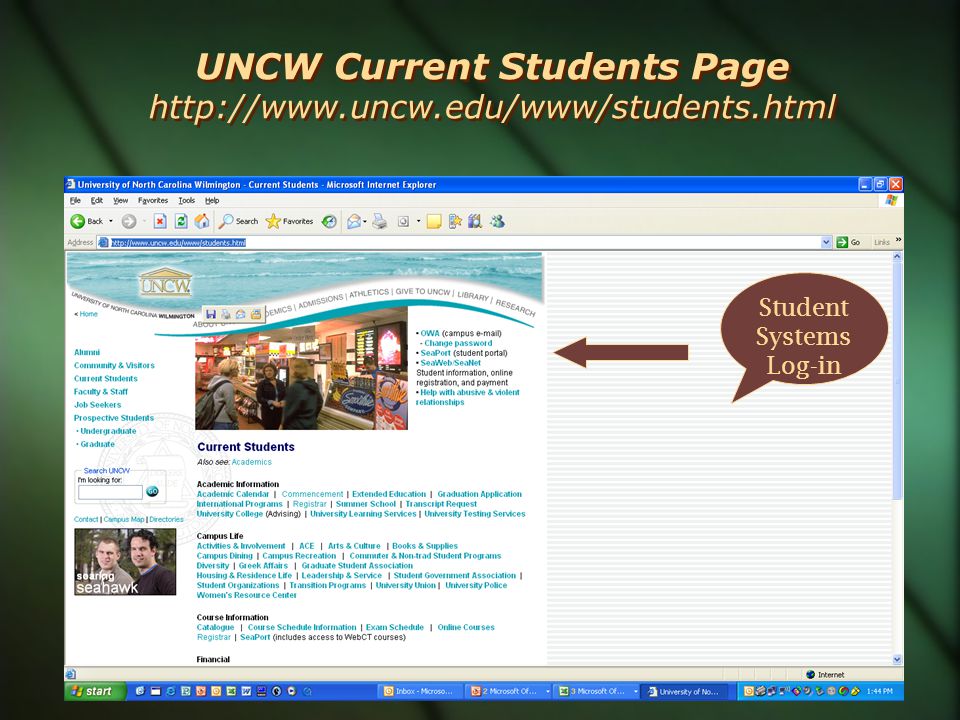Open the Tools menu

tap(187, 200)
